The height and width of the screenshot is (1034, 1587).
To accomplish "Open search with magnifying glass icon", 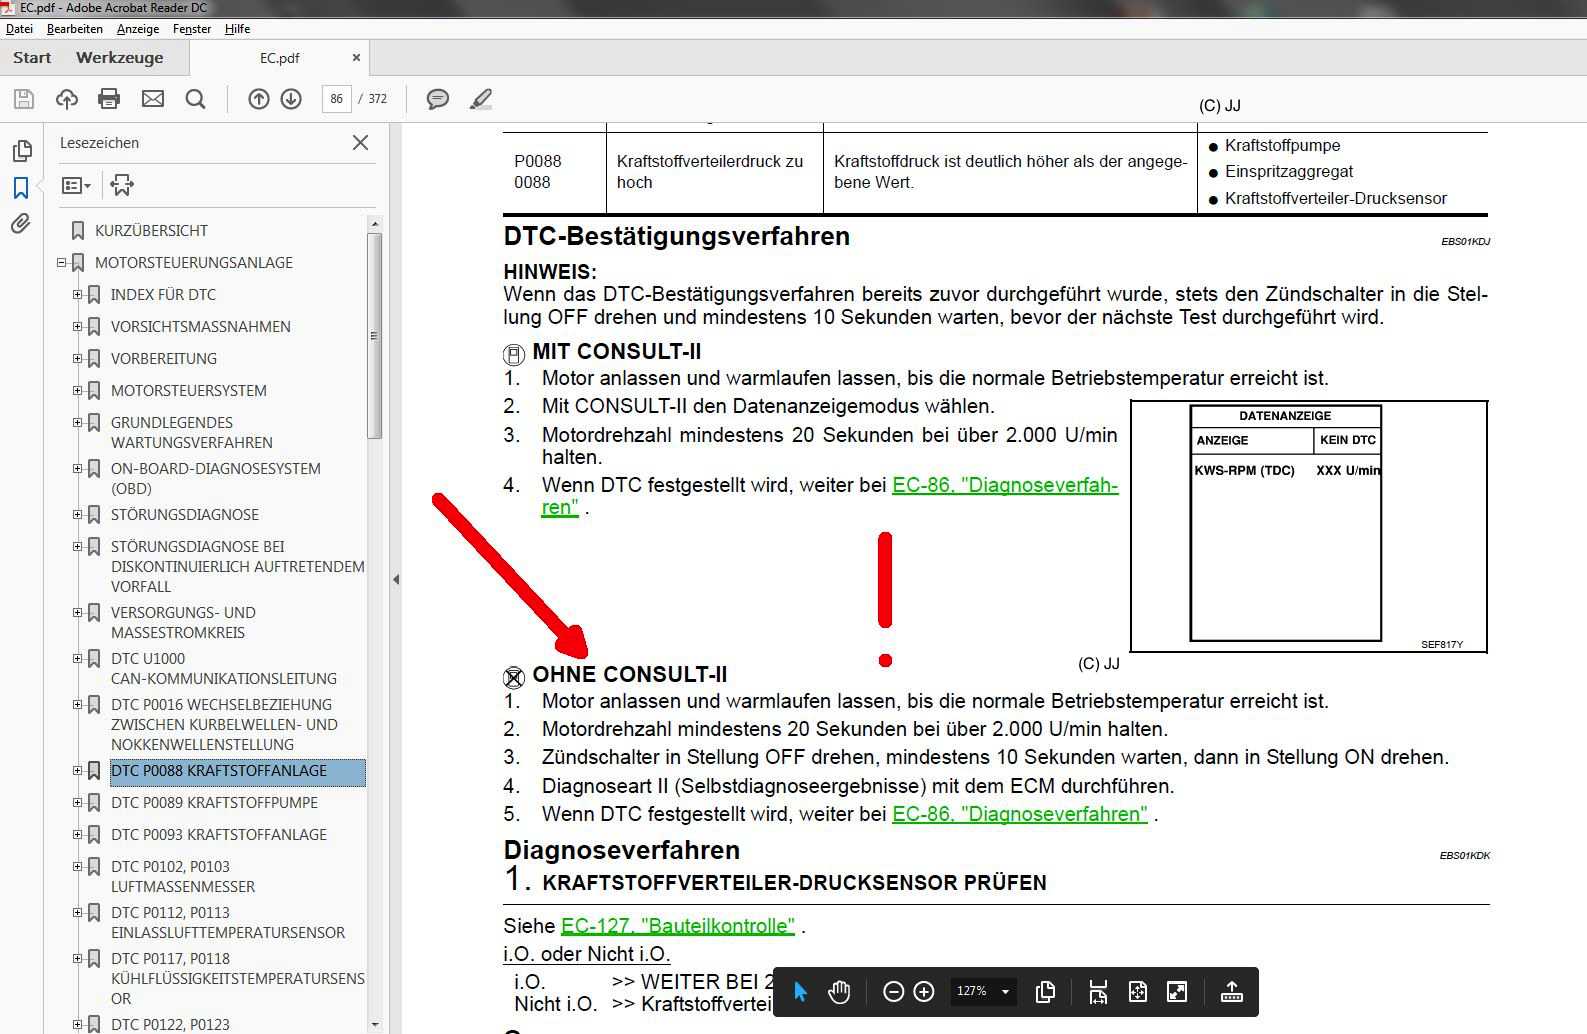I will tap(196, 99).
